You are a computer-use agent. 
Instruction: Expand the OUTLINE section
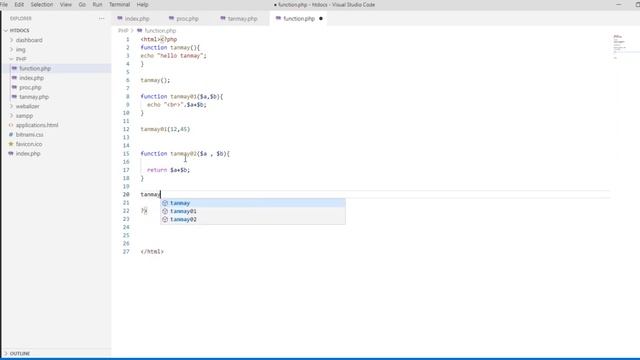20,353
